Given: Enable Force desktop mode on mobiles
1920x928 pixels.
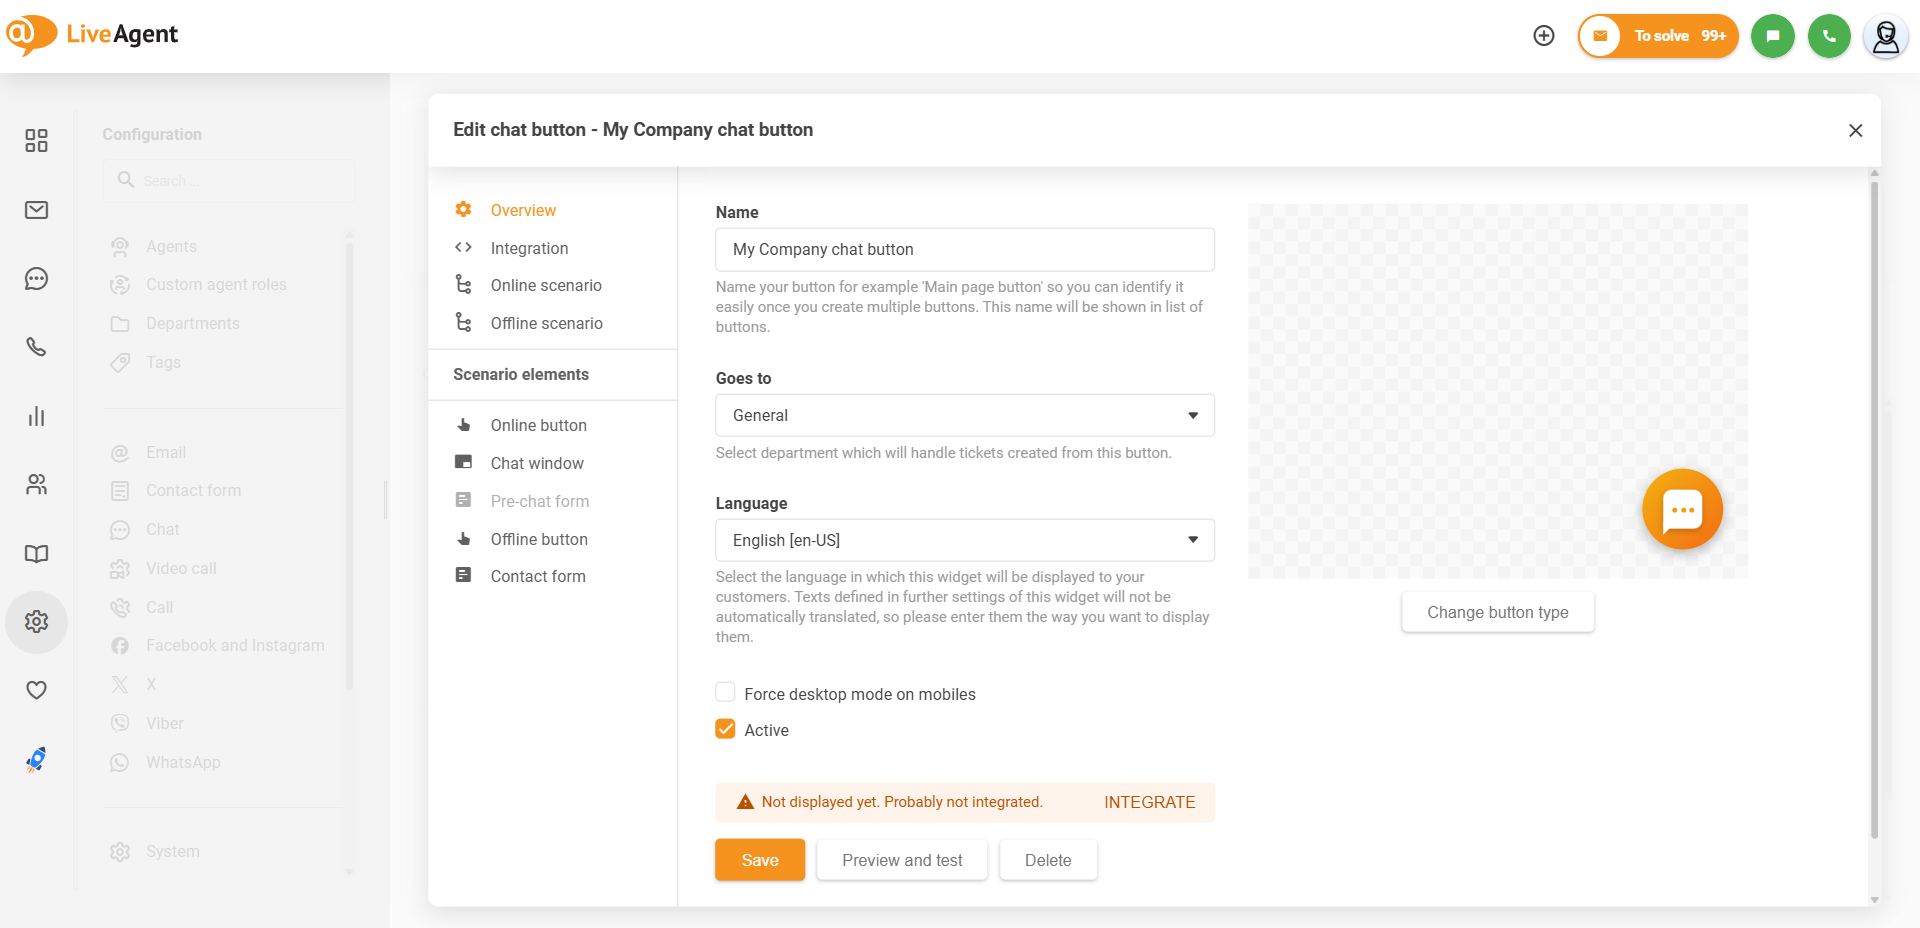Looking at the screenshot, I should [x=726, y=693].
